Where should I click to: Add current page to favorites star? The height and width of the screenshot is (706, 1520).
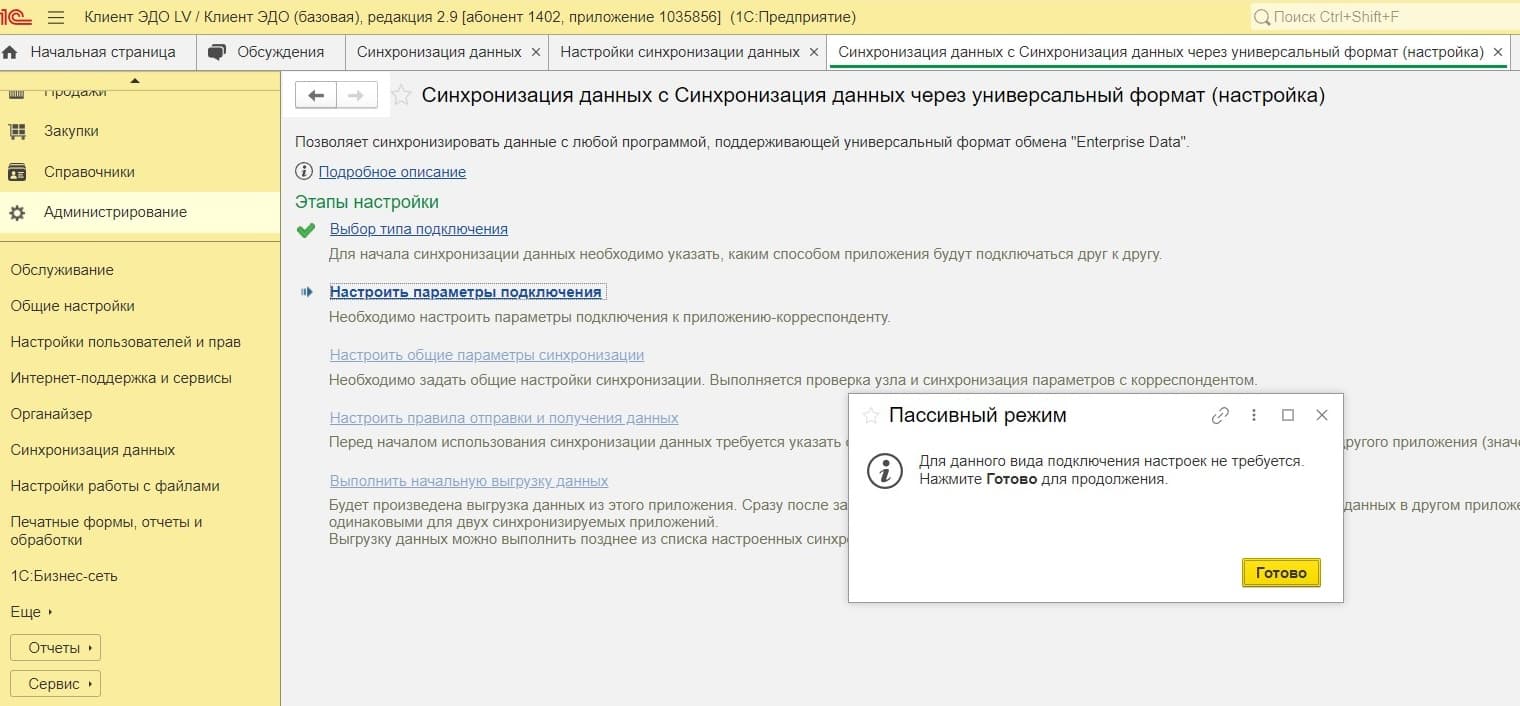pos(401,96)
